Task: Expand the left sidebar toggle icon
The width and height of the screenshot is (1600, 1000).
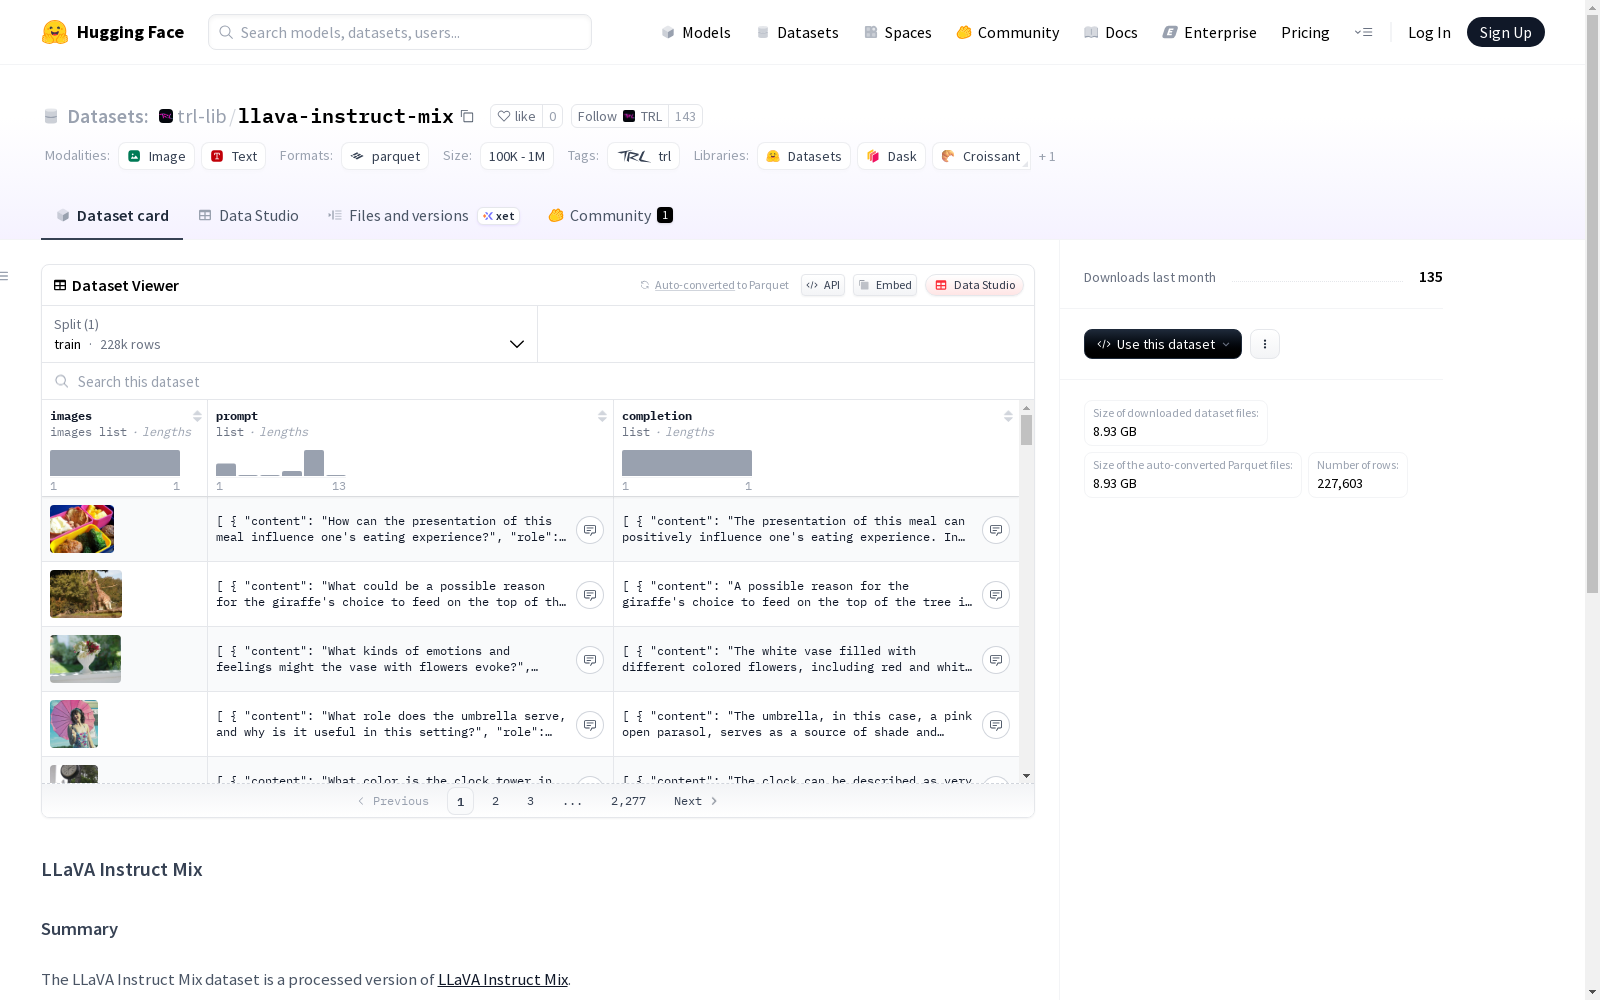Action: [5, 276]
